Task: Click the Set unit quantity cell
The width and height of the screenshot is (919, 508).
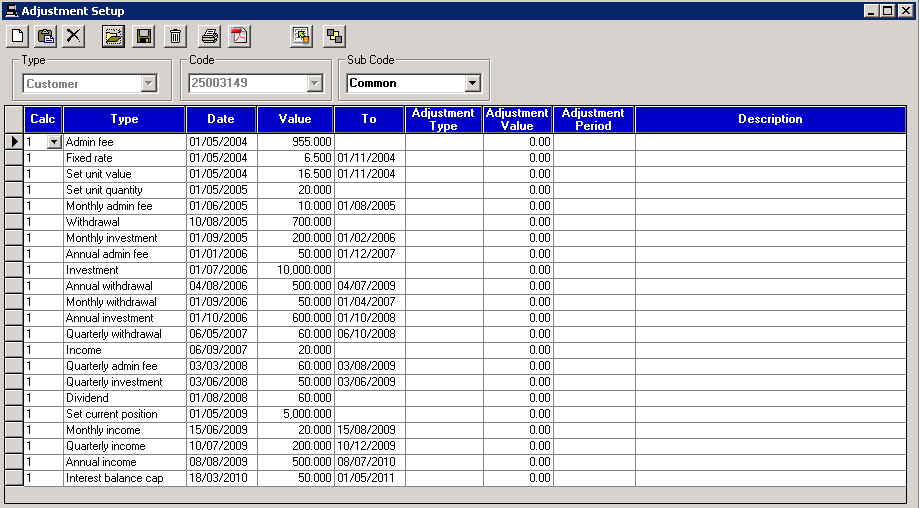Action: tap(124, 190)
